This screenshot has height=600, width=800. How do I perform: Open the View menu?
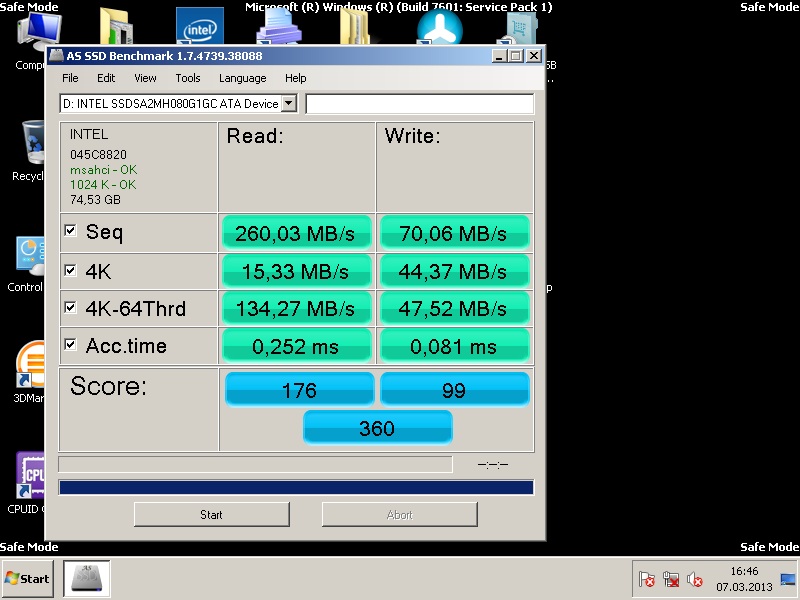click(x=145, y=78)
